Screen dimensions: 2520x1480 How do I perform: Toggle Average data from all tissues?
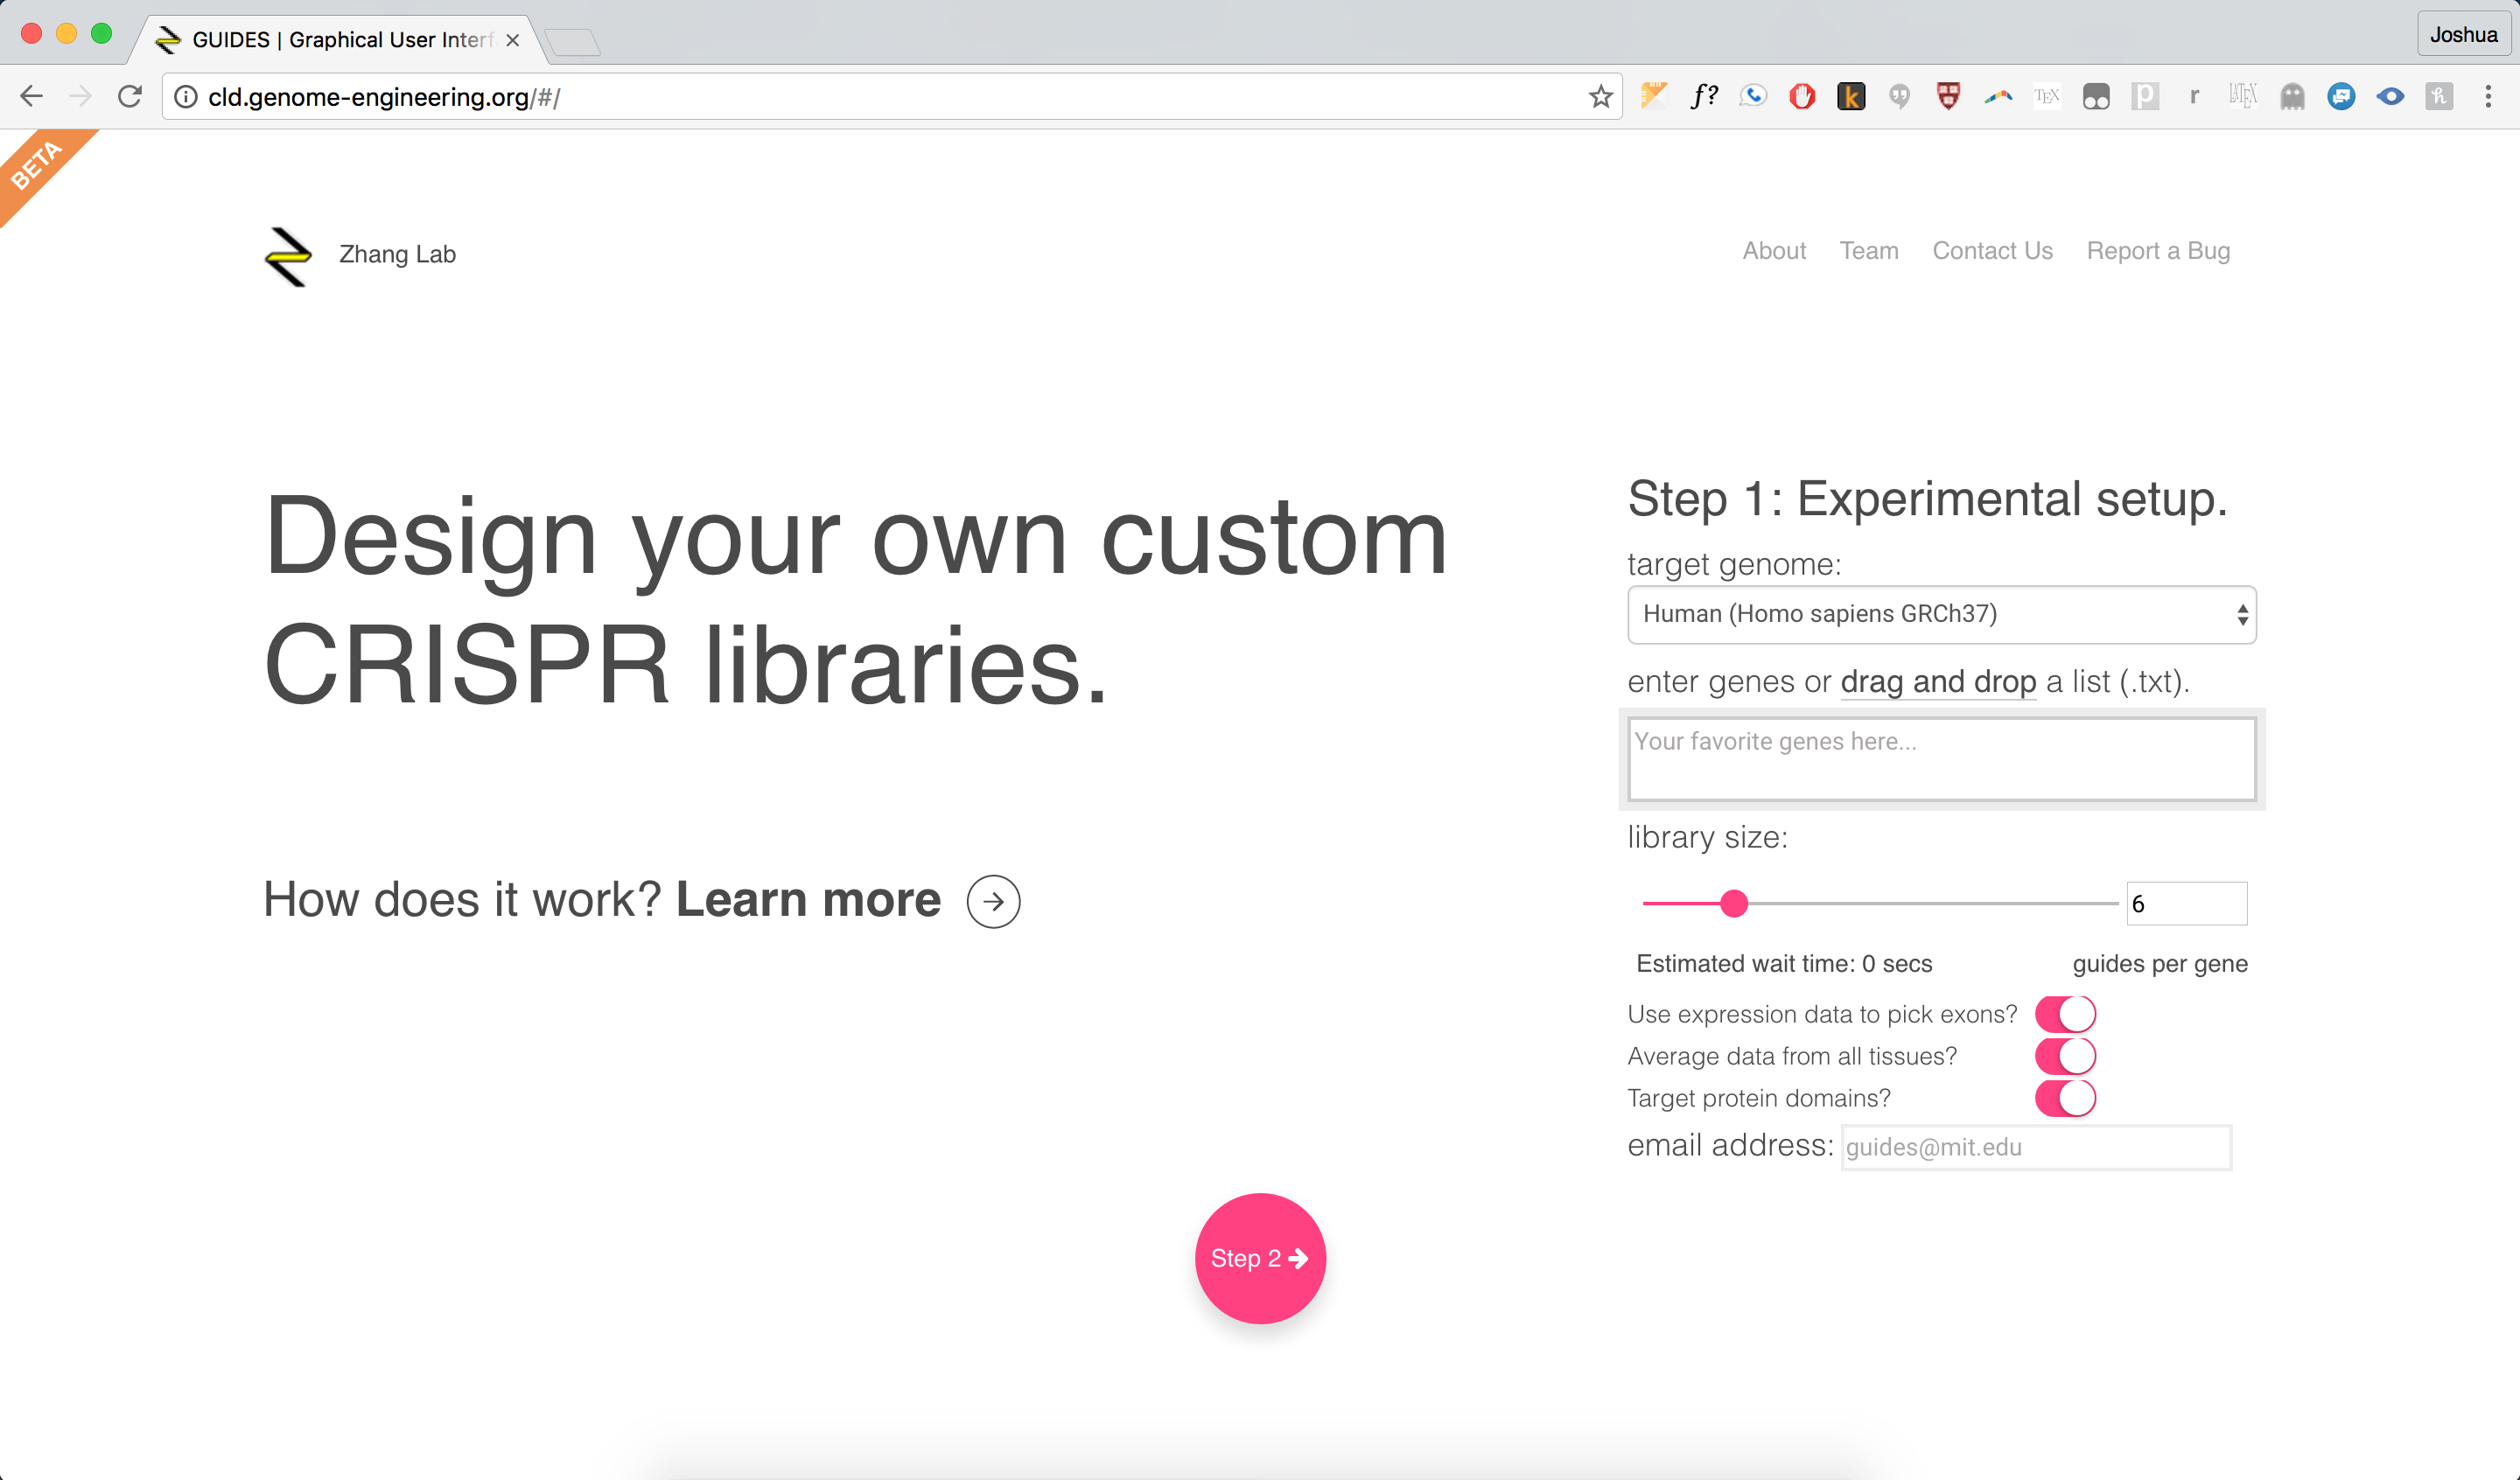(x=2065, y=1056)
